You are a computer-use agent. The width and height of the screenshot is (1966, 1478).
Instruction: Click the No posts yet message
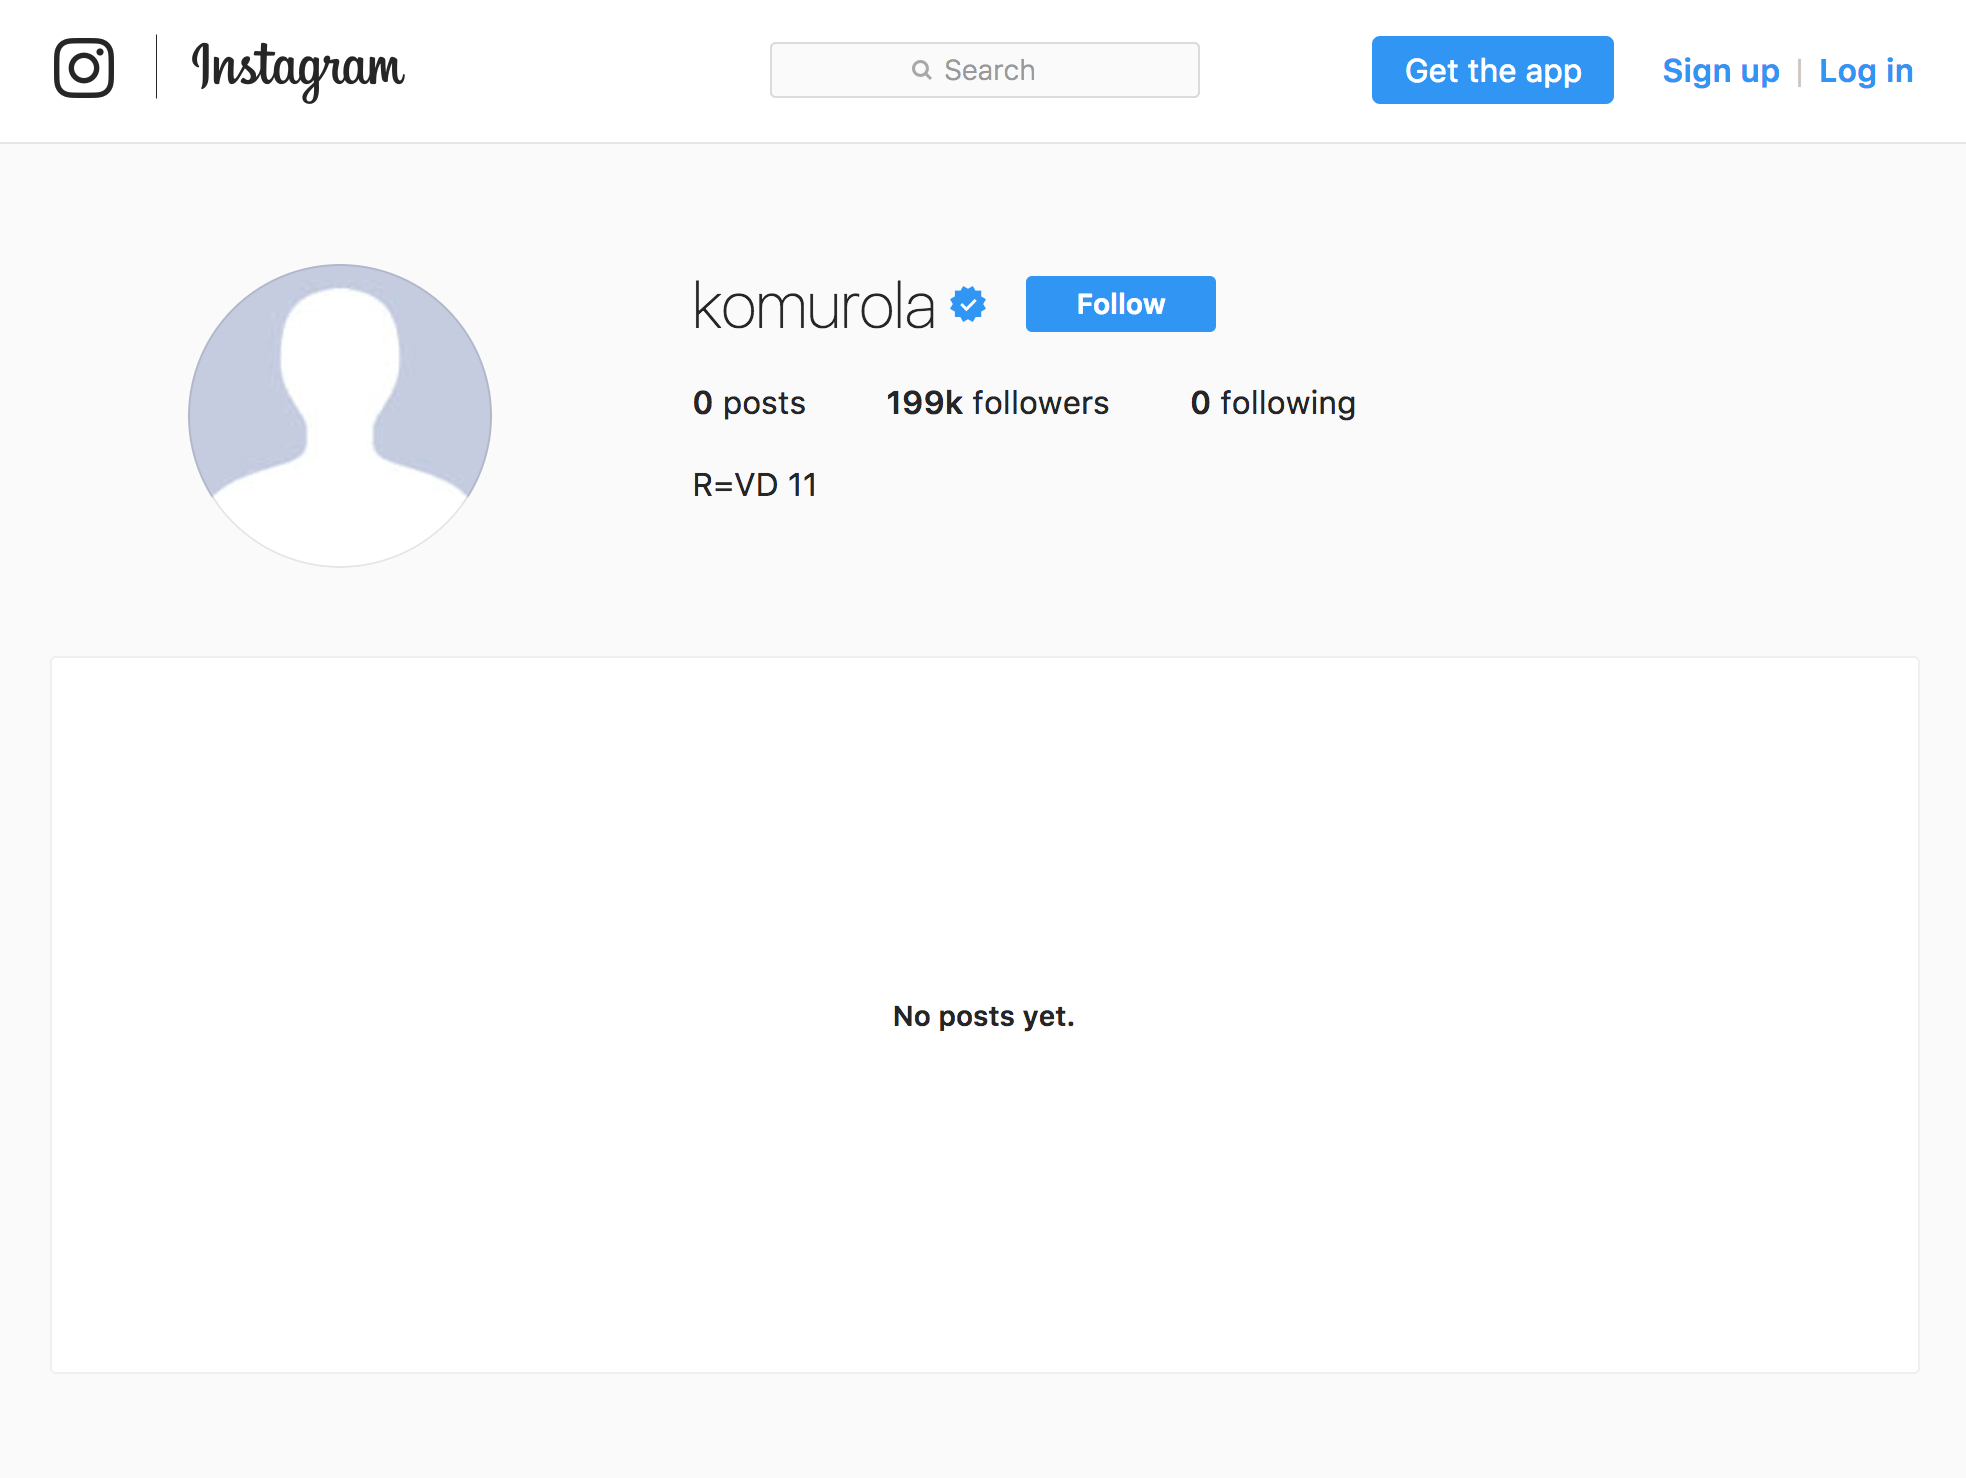pyautogui.click(x=984, y=1016)
